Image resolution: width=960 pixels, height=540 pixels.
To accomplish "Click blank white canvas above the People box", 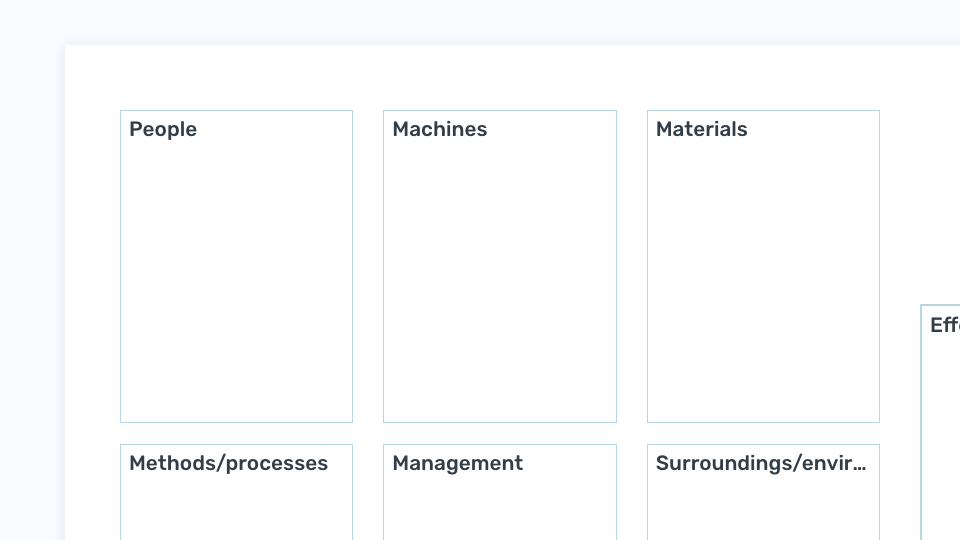I will [236, 77].
